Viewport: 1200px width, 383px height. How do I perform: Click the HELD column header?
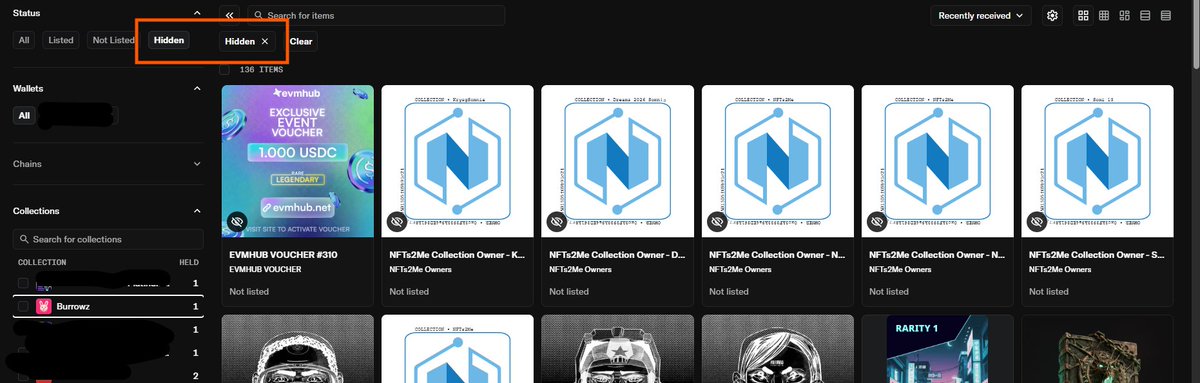point(188,262)
